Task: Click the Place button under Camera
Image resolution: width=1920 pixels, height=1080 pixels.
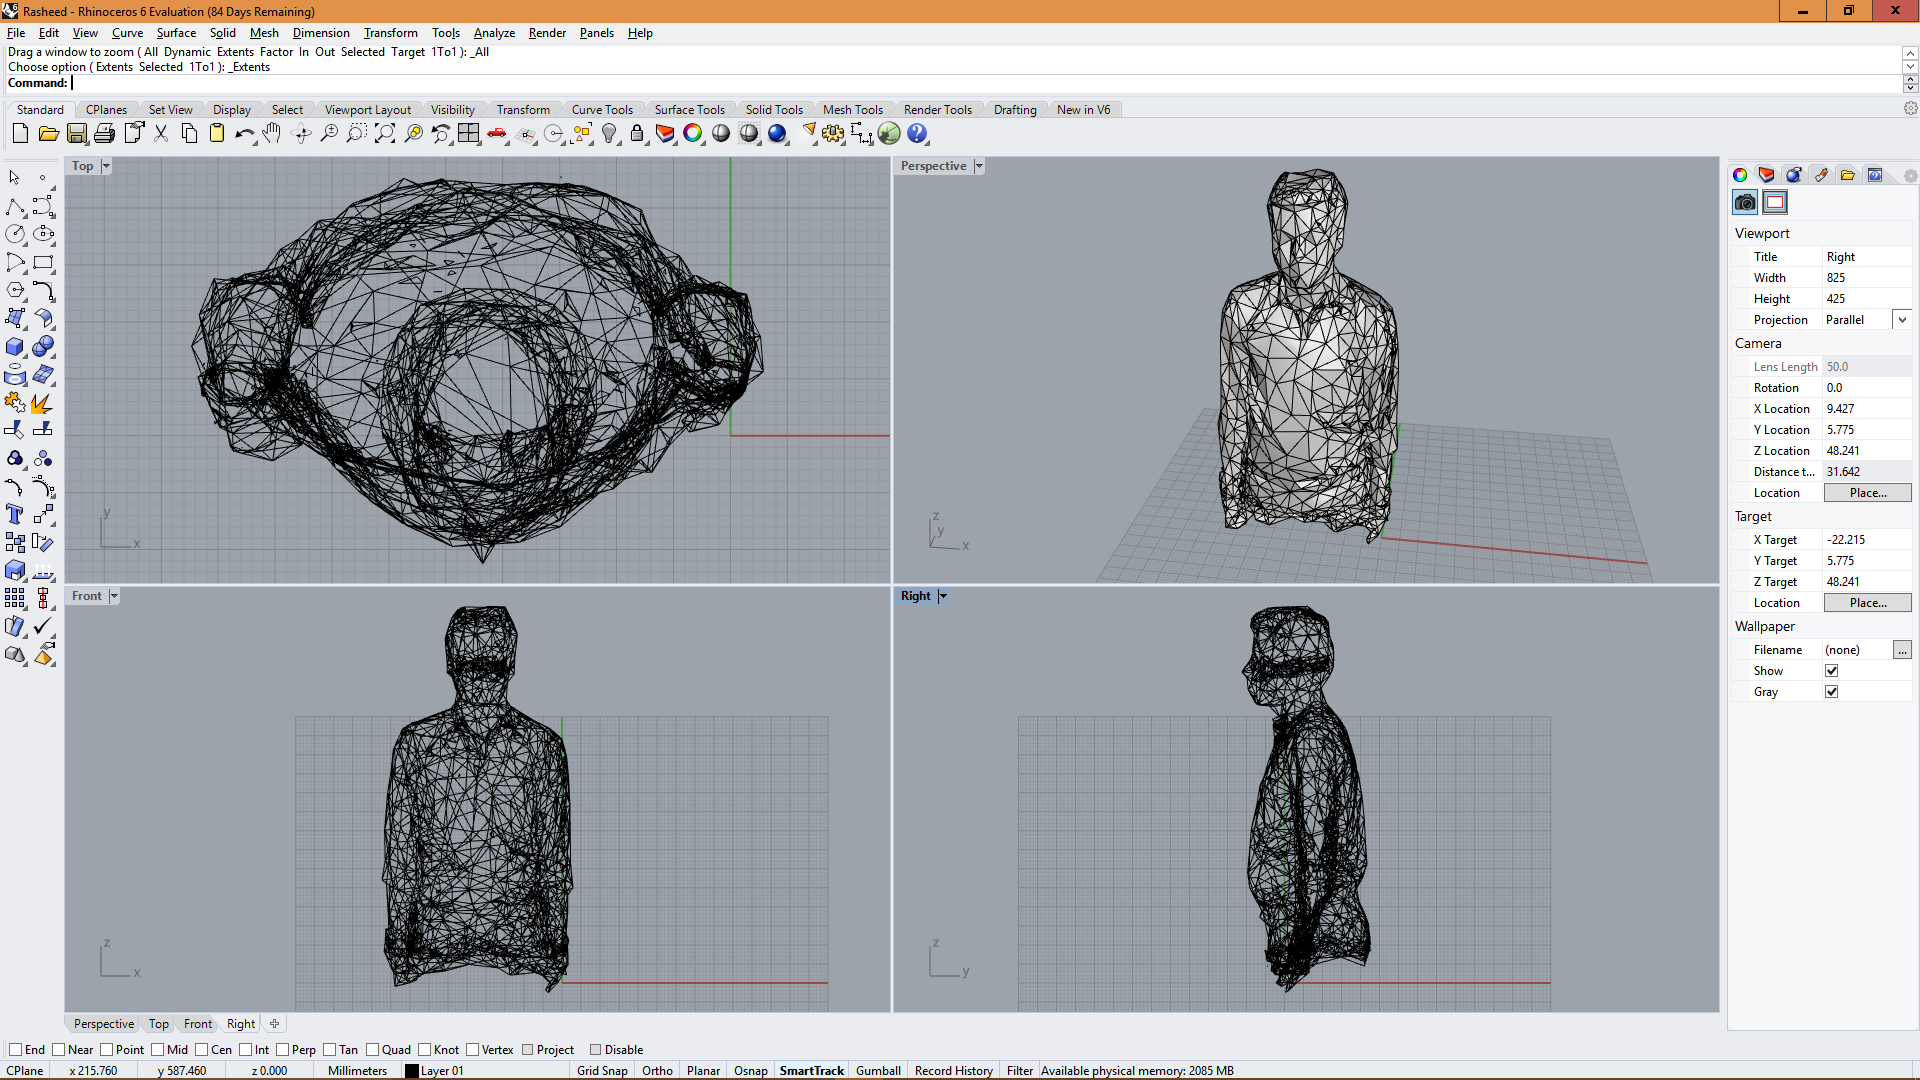Action: point(1867,493)
